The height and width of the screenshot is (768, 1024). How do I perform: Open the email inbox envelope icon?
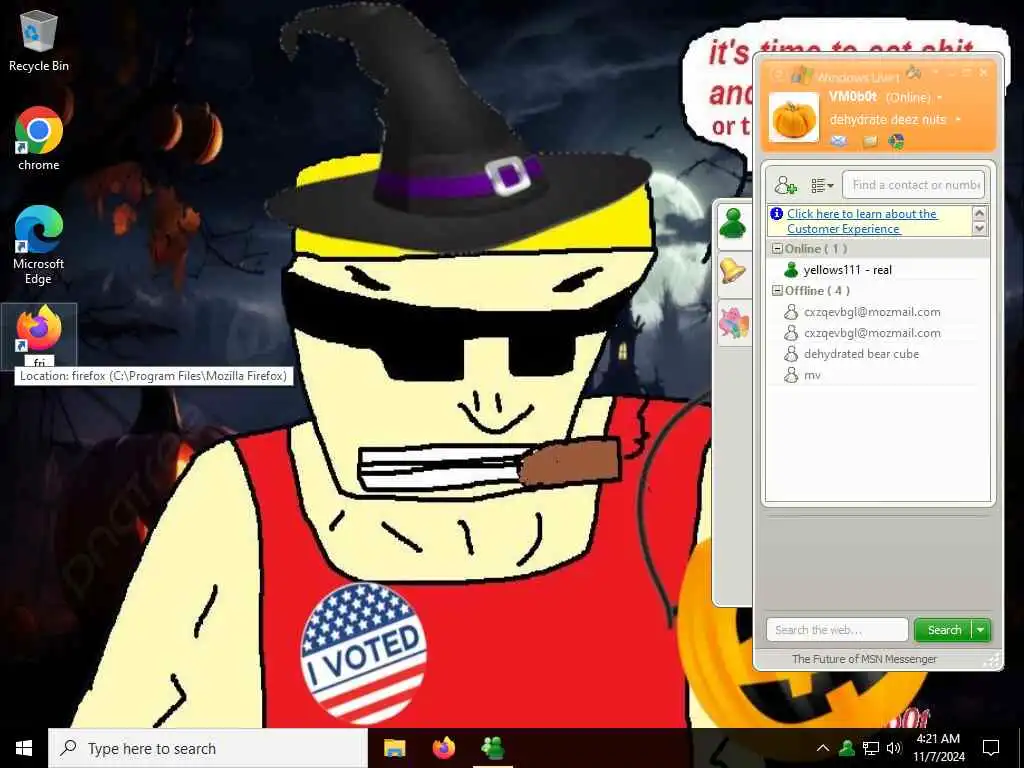coord(839,140)
